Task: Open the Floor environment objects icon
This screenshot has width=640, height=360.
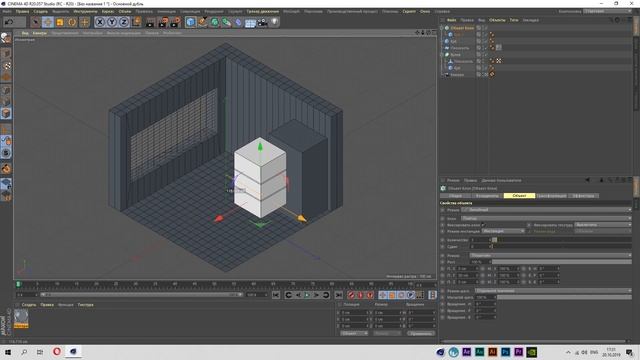Action: [250, 22]
